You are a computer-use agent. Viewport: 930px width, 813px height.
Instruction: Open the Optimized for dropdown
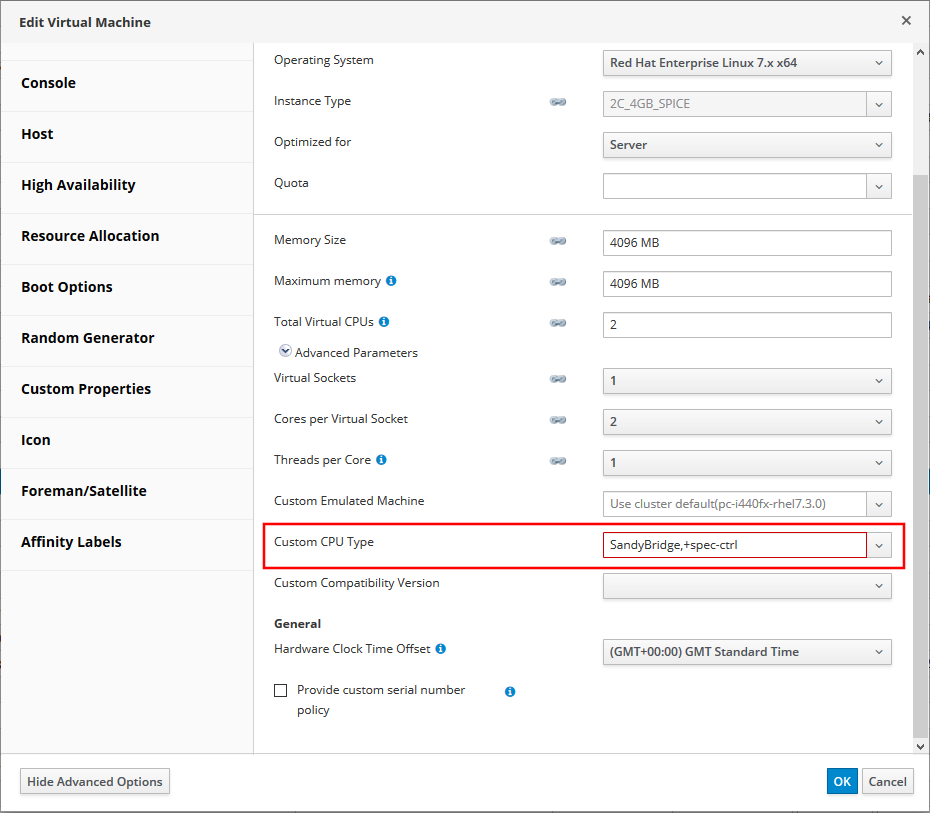pos(747,145)
